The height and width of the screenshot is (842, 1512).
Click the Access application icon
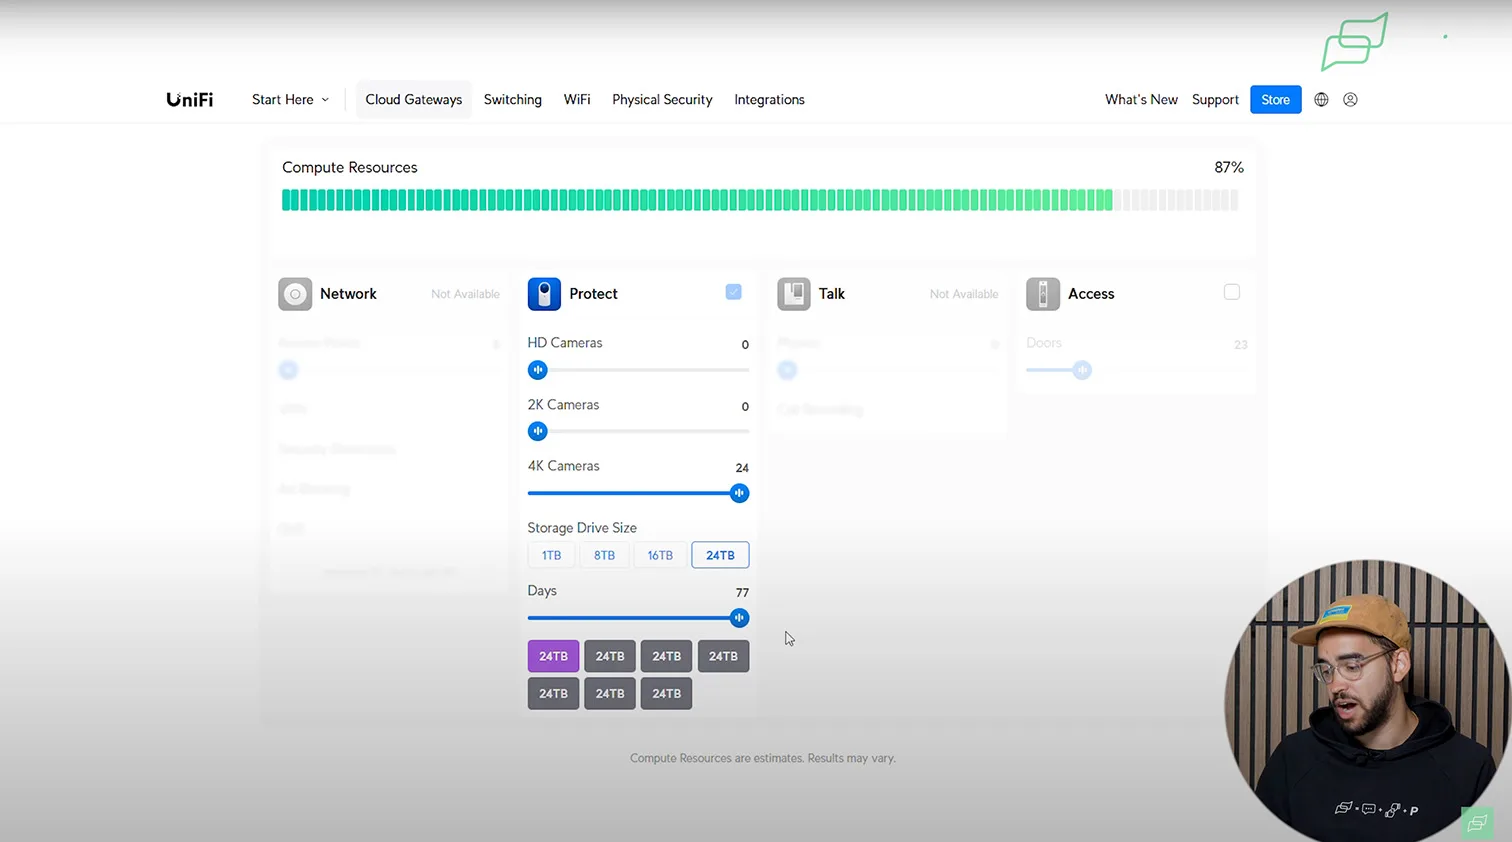pyautogui.click(x=1043, y=294)
